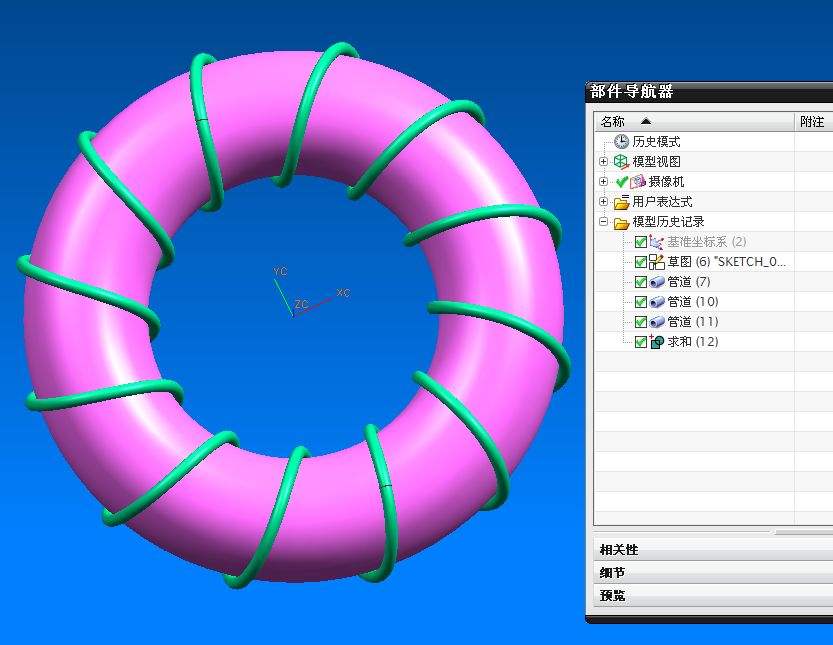The height and width of the screenshot is (645, 833).
Task: Expand the 模型视图 tree node
Action: 604,161
